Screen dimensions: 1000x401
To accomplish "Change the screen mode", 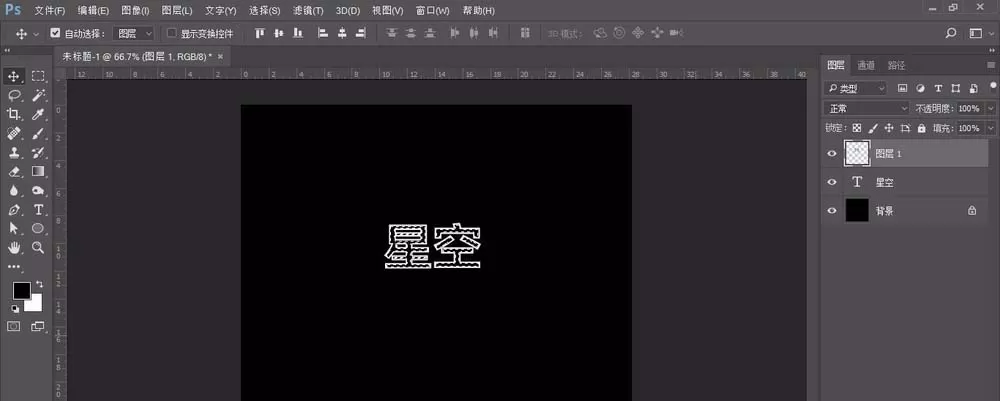I will point(38,326).
